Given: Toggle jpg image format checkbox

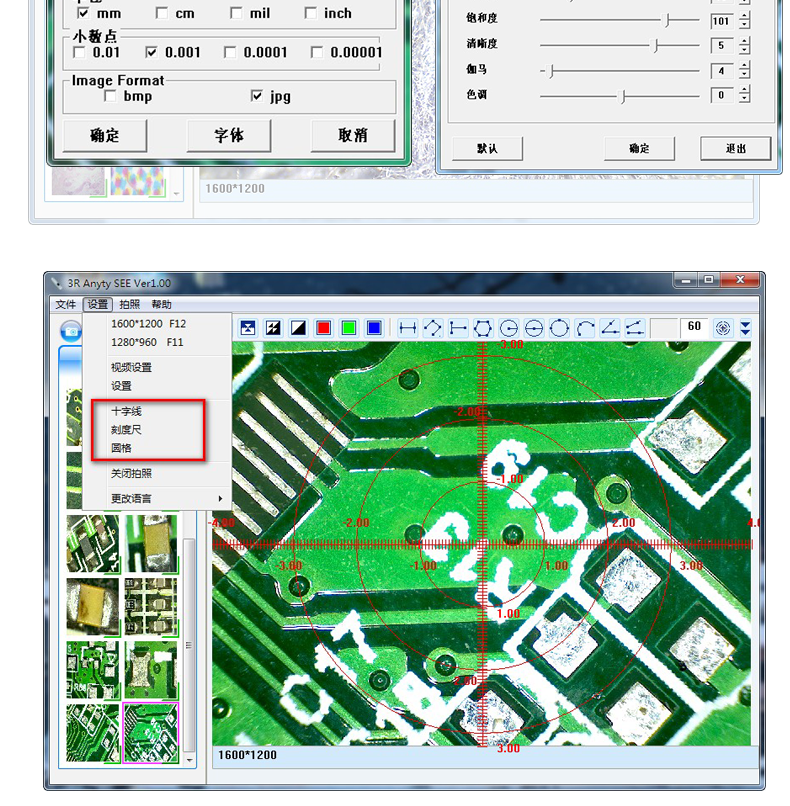Looking at the screenshot, I should pyautogui.click(x=256, y=96).
